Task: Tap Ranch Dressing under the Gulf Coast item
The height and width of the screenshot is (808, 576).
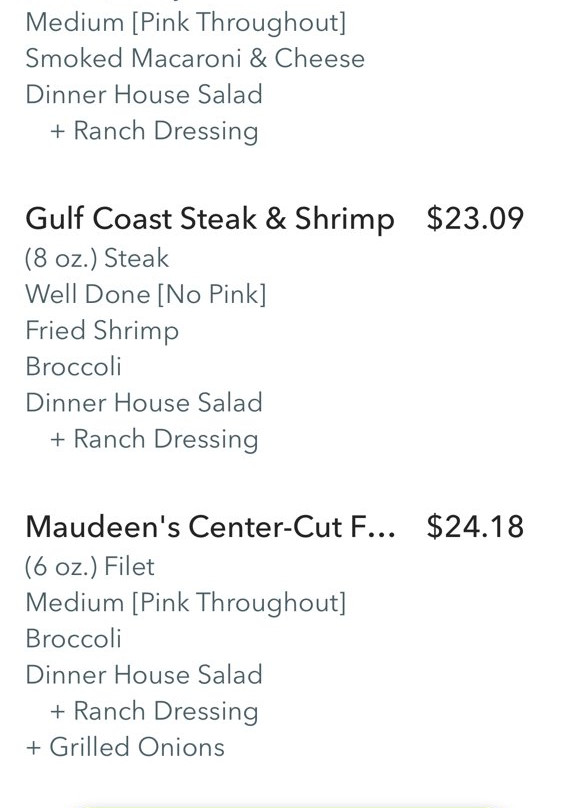Action: [x=154, y=440]
